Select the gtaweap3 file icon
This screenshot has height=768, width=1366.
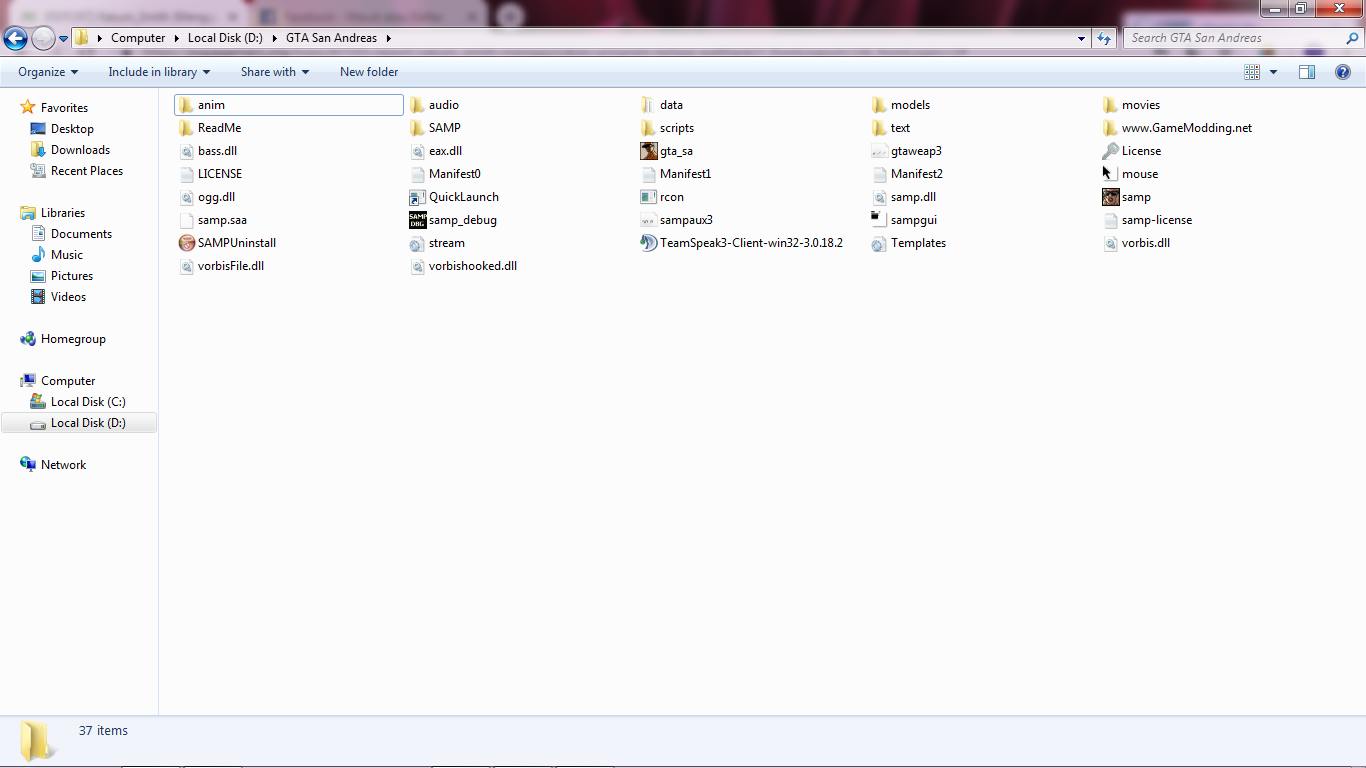[x=880, y=151]
